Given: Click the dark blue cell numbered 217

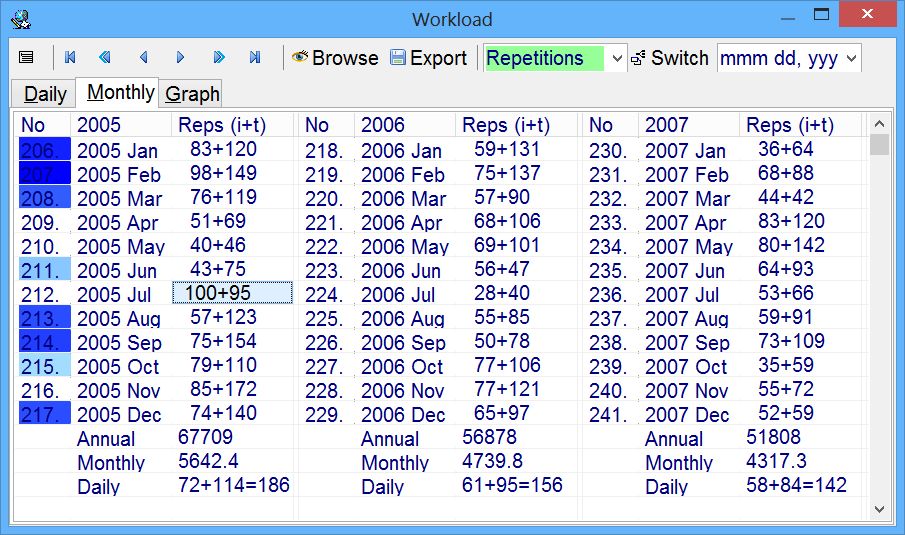Looking at the screenshot, I should (x=44, y=413).
